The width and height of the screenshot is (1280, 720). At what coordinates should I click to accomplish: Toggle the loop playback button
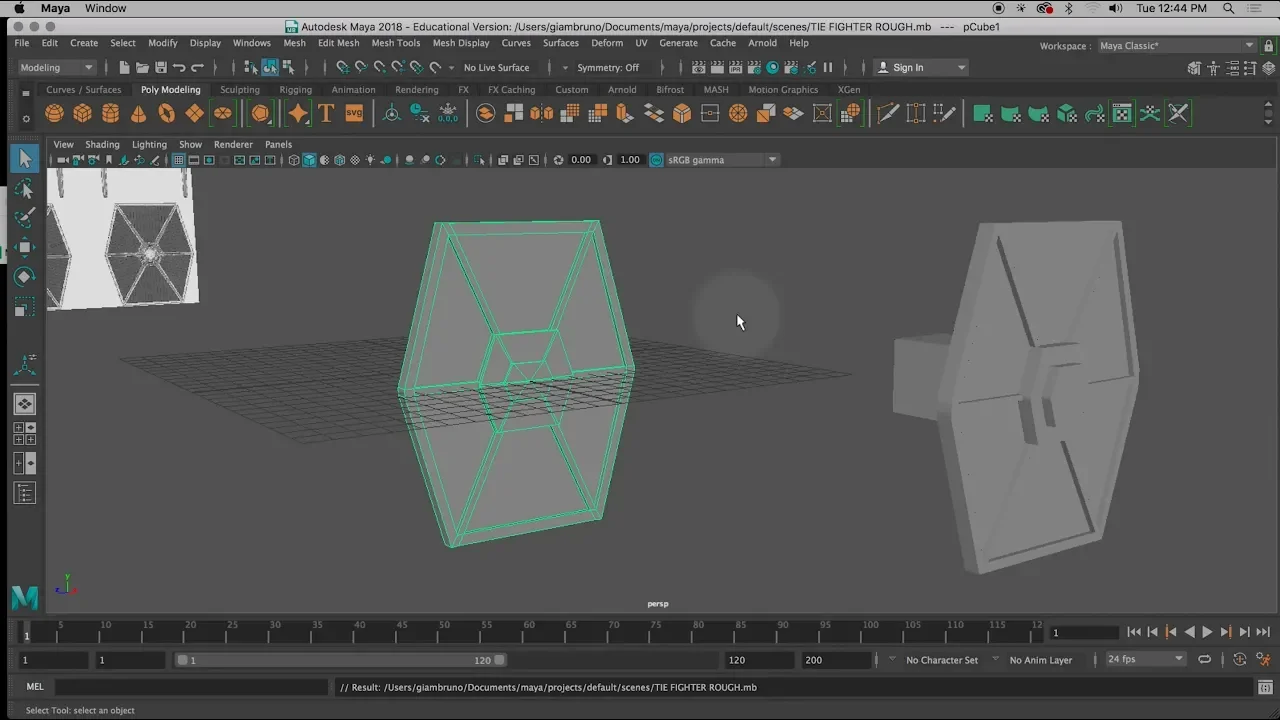(1205, 659)
